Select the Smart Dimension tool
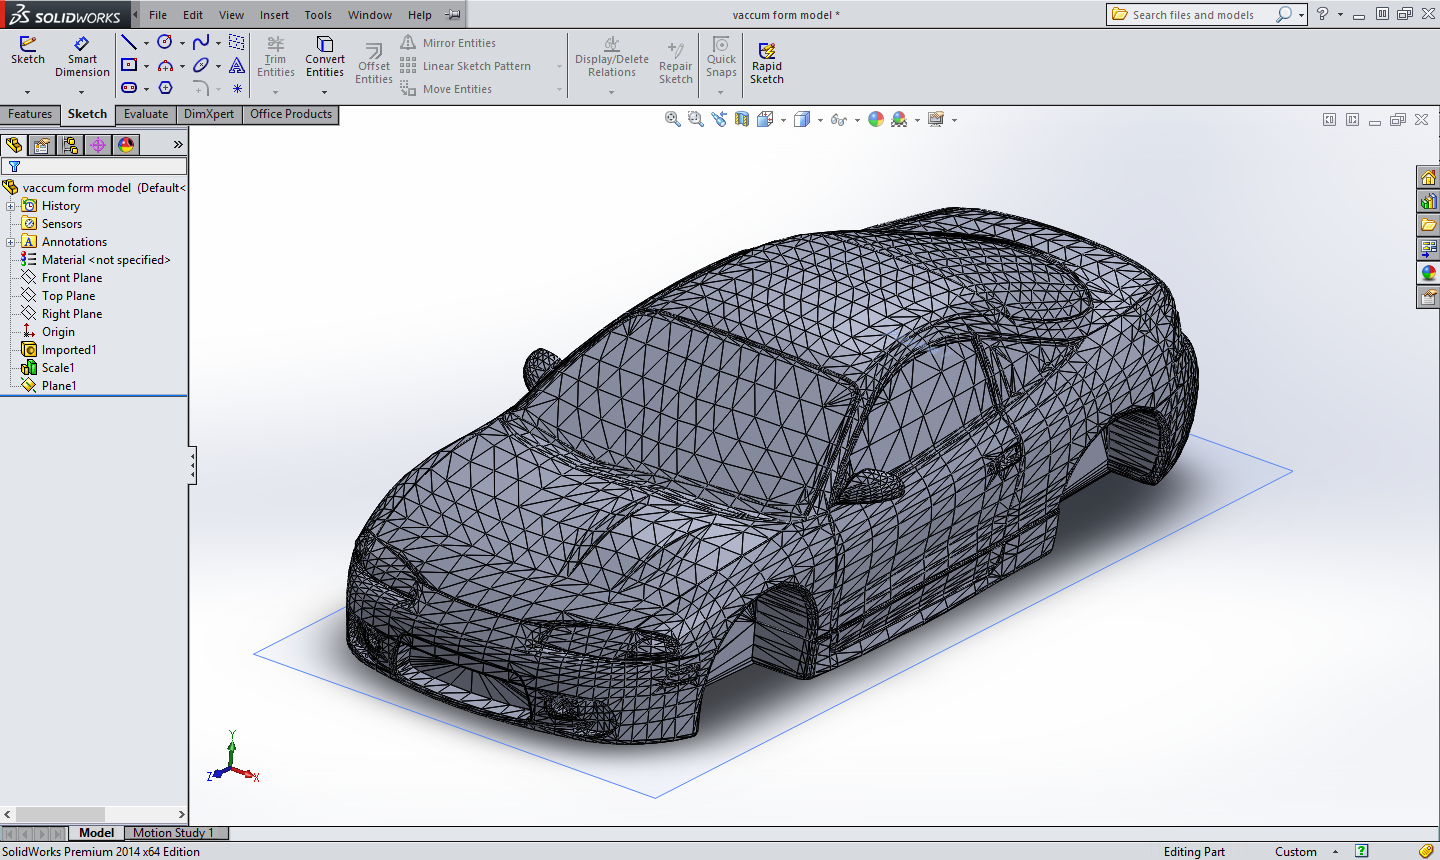 pos(82,58)
